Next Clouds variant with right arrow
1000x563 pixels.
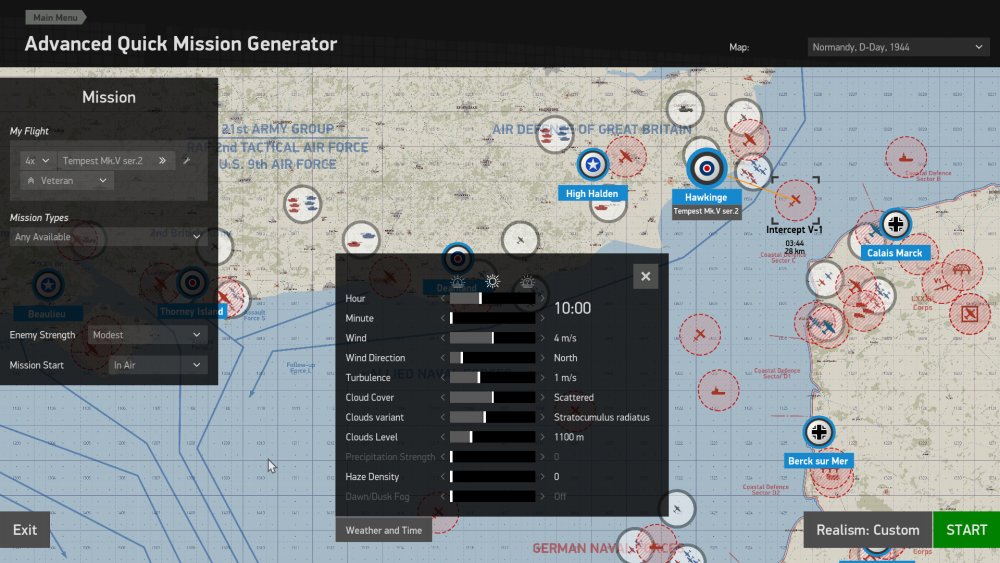tap(543, 417)
